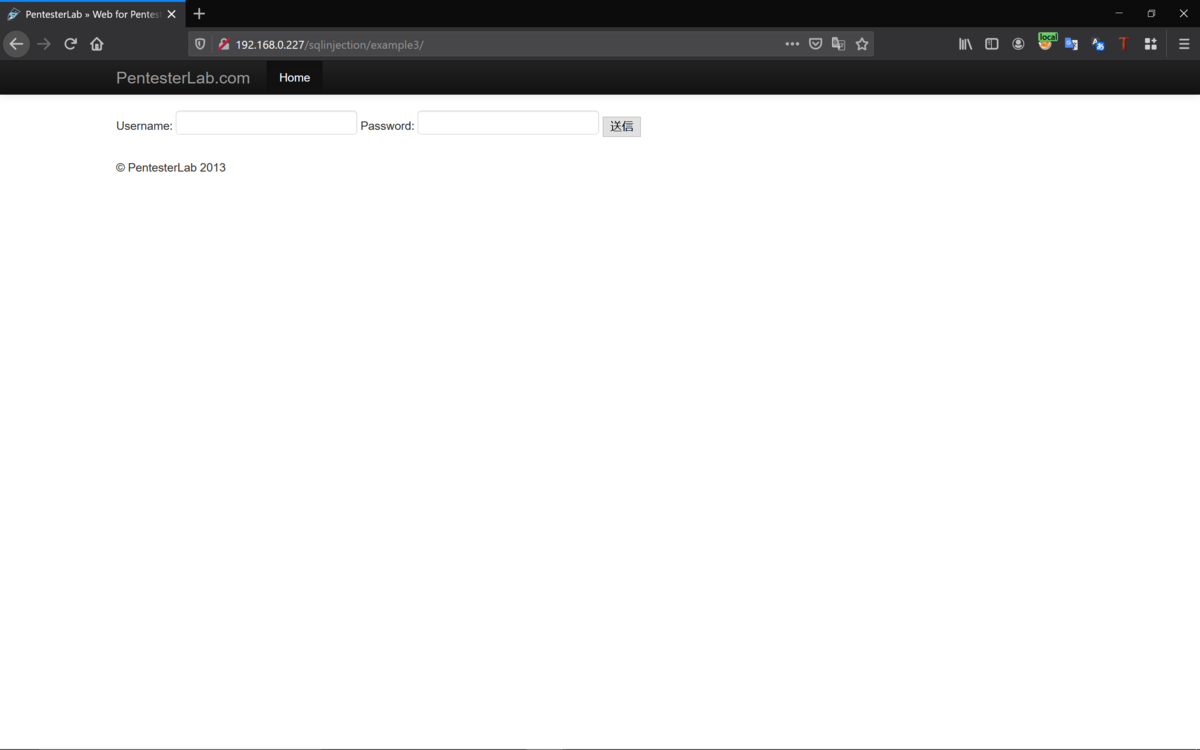
Task: Show the insecure connection info icon
Action: point(224,44)
